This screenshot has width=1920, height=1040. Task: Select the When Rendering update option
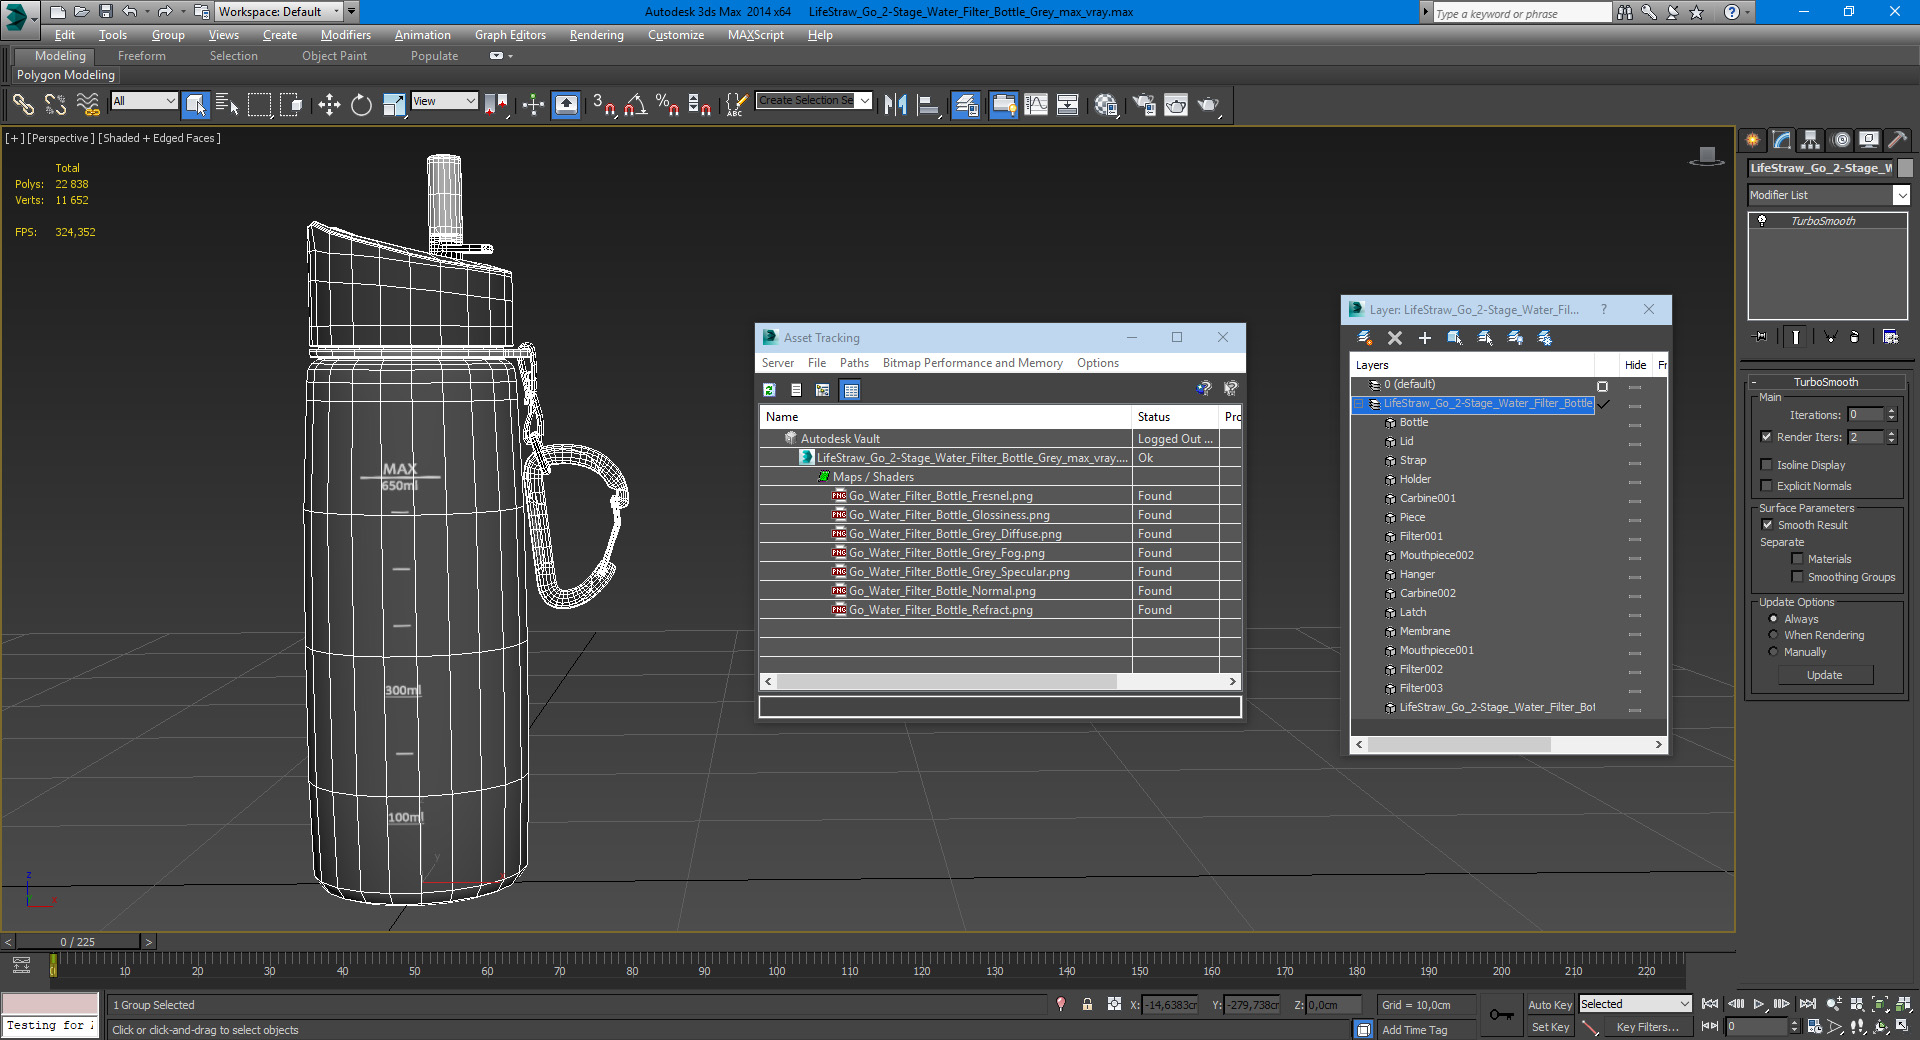coord(1773,635)
